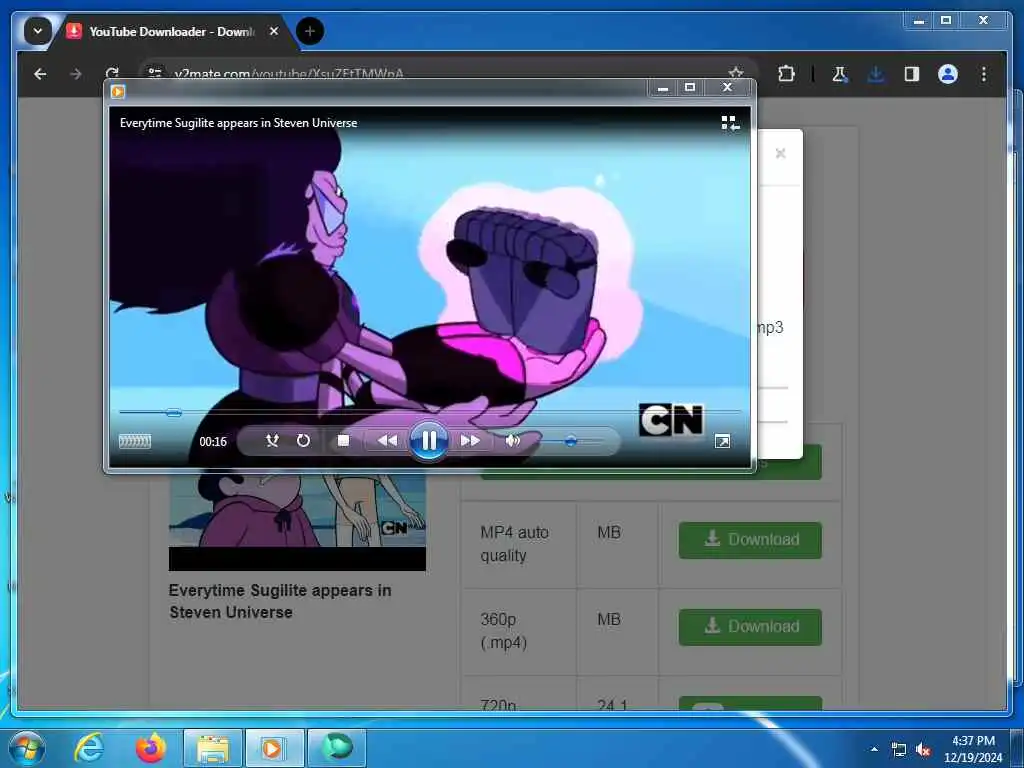This screenshot has height=768, width=1024.
Task: Open the network tray icon
Action: coord(899,750)
